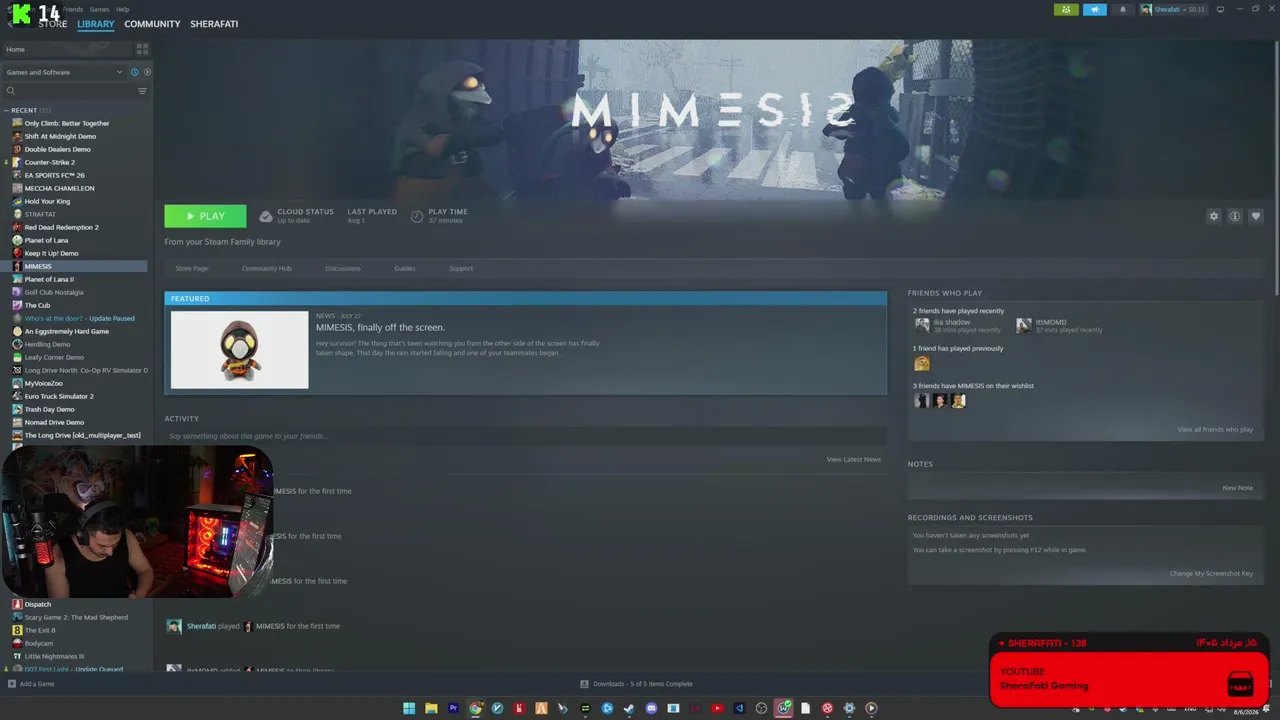Screen dimensions: 1280x720
Task: Open avatar of friend who played previously
Action: point(922,363)
